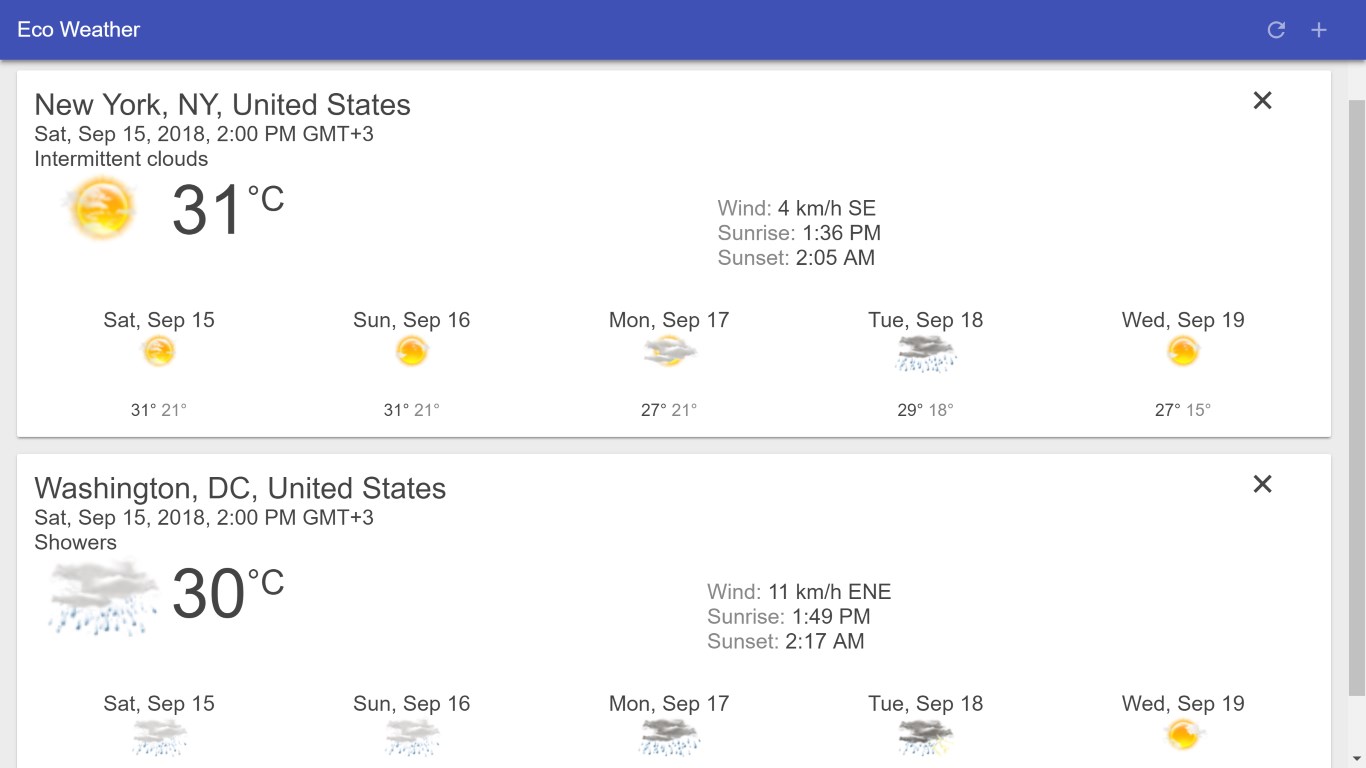Click the vertical scrollbar on the right
Viewport: 1366px width, 768px height.
point(1357,400)
